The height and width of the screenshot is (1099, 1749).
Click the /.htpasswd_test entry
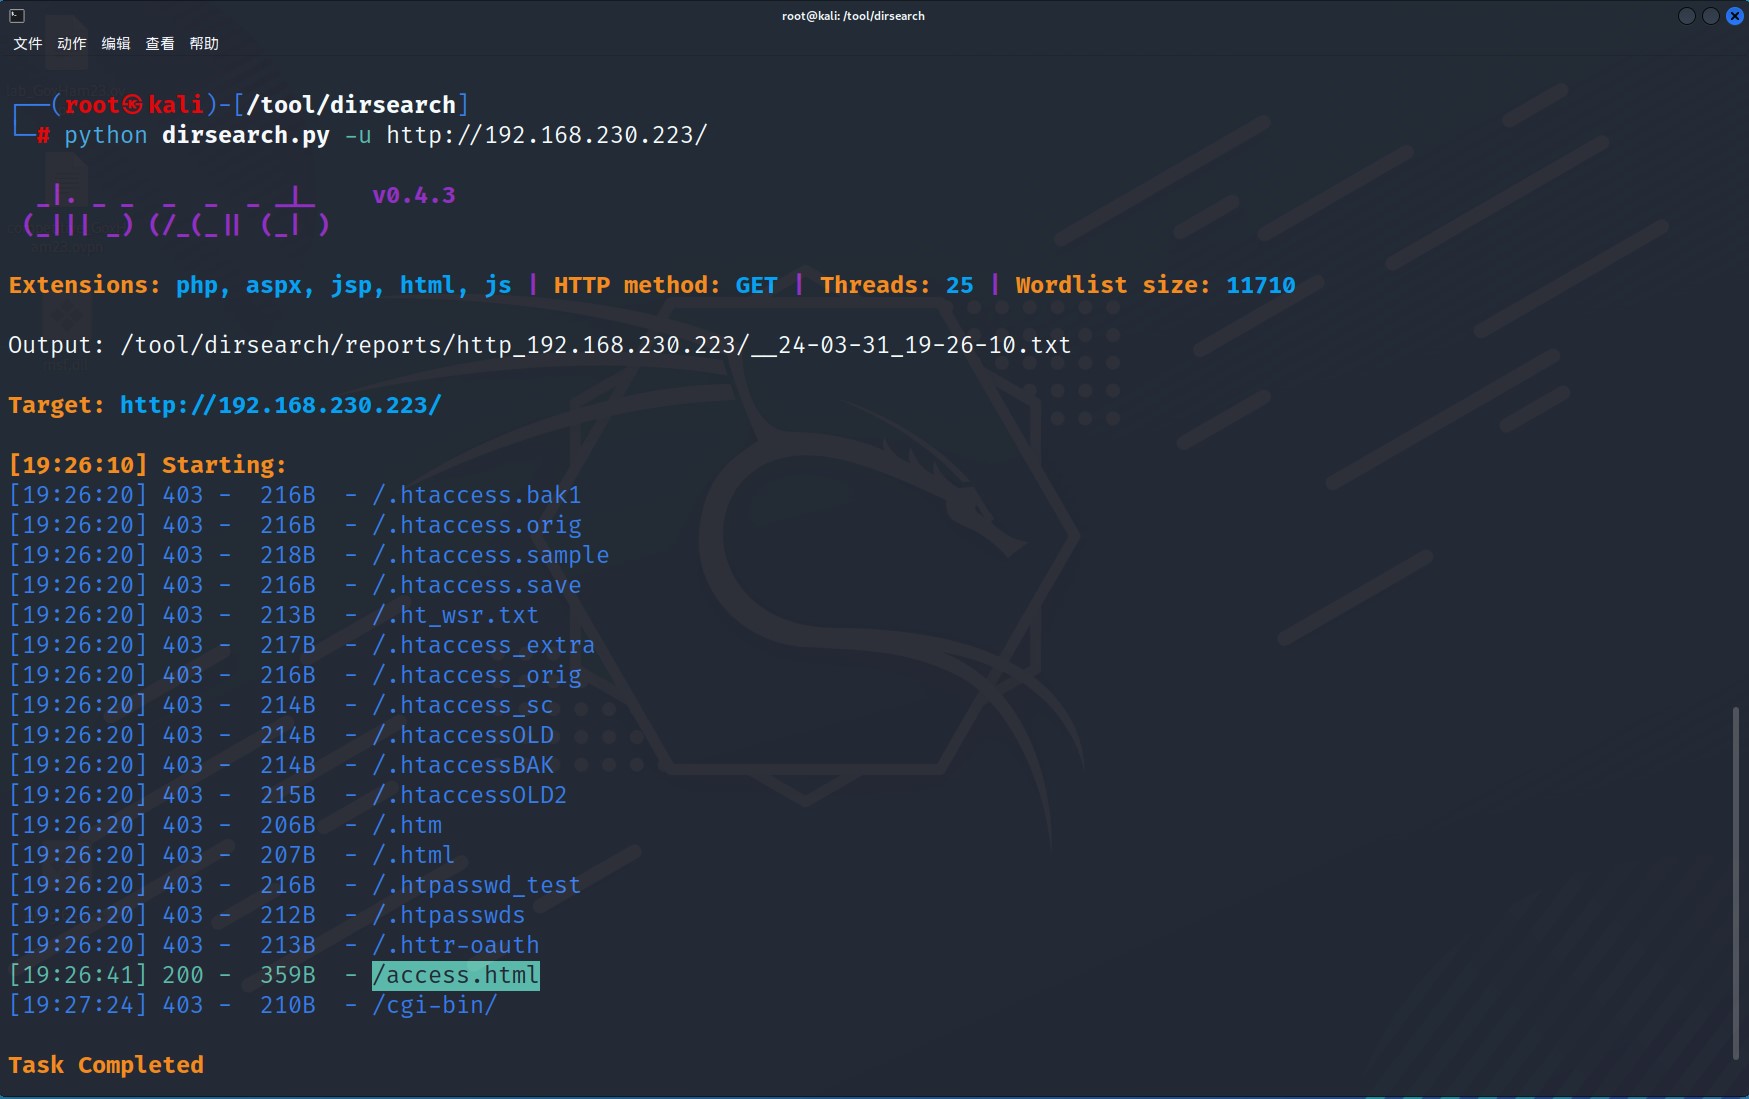pos(477,885)
